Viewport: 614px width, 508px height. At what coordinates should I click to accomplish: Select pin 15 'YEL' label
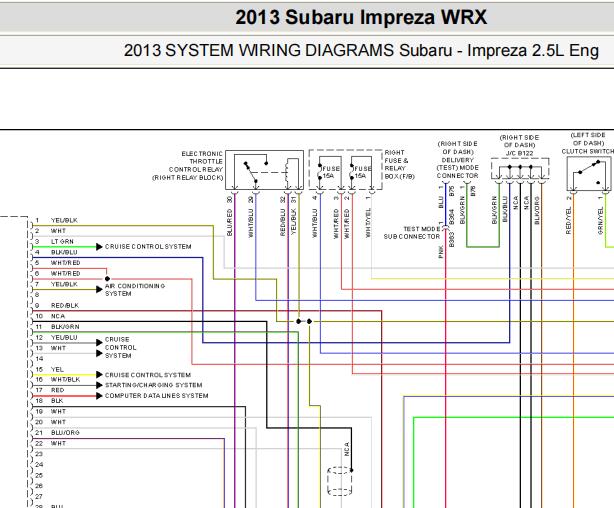(x=57, y=369)
